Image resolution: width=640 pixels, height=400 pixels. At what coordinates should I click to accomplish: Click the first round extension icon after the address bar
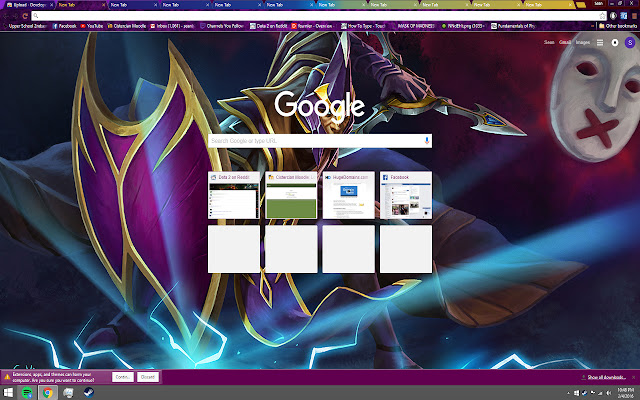613,16
